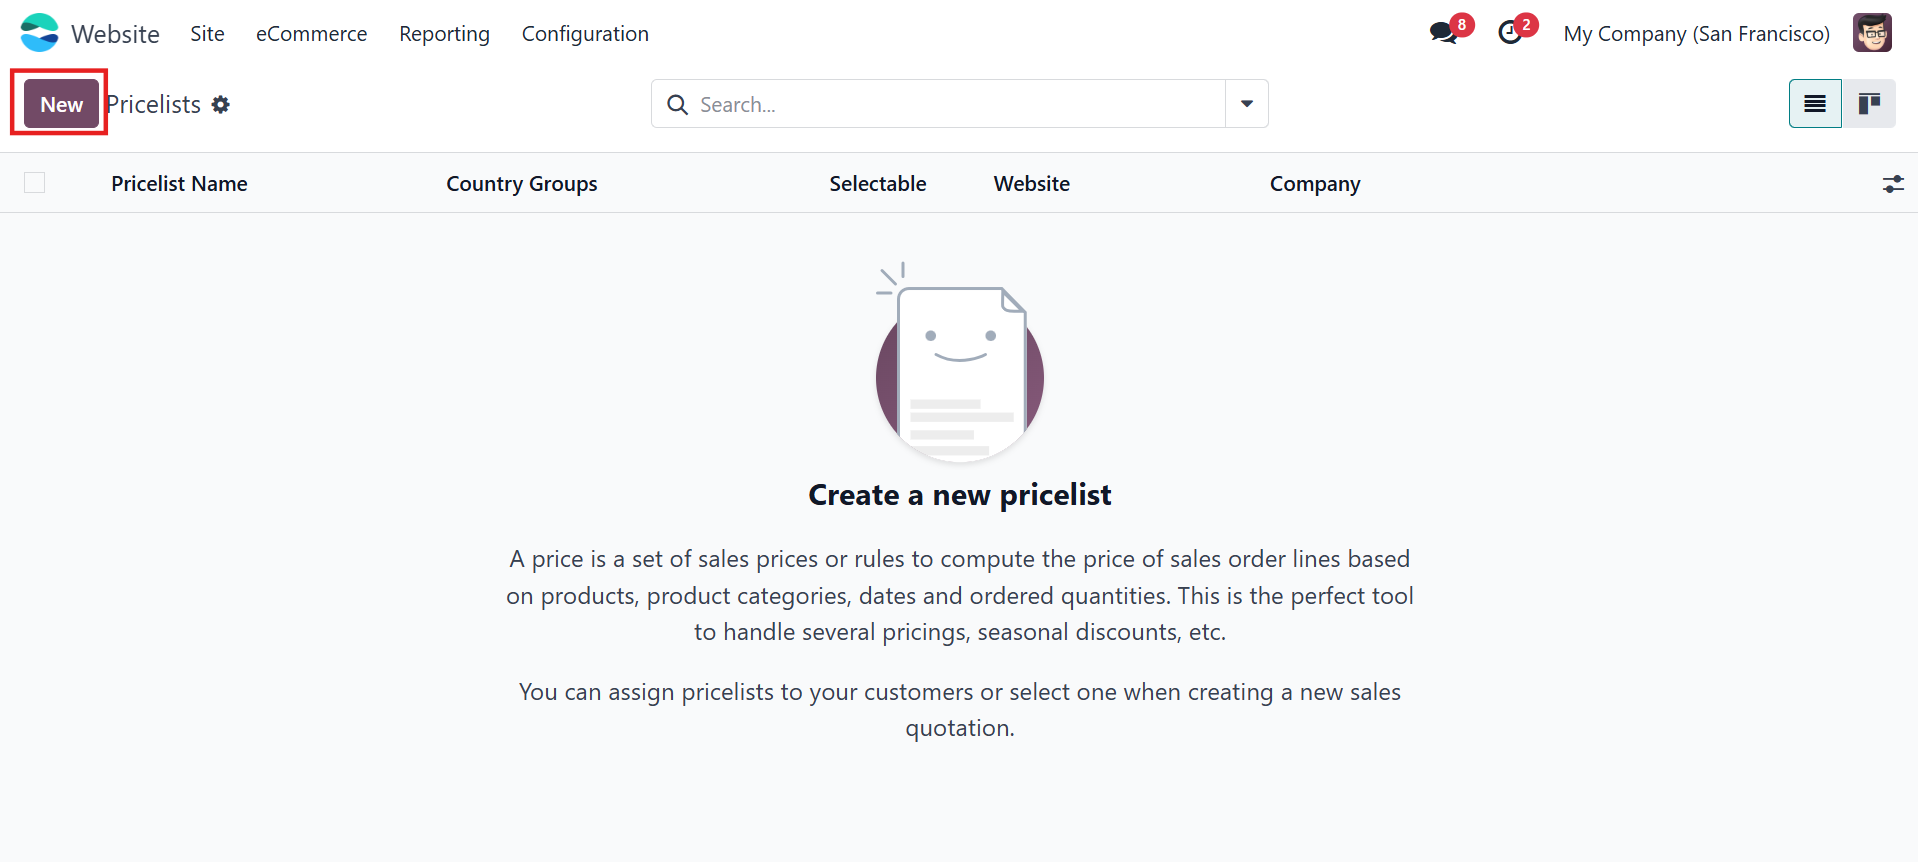This screenshot has width=1918, height=862.
Task: Sort by Company column
Action: [1314, 184]
